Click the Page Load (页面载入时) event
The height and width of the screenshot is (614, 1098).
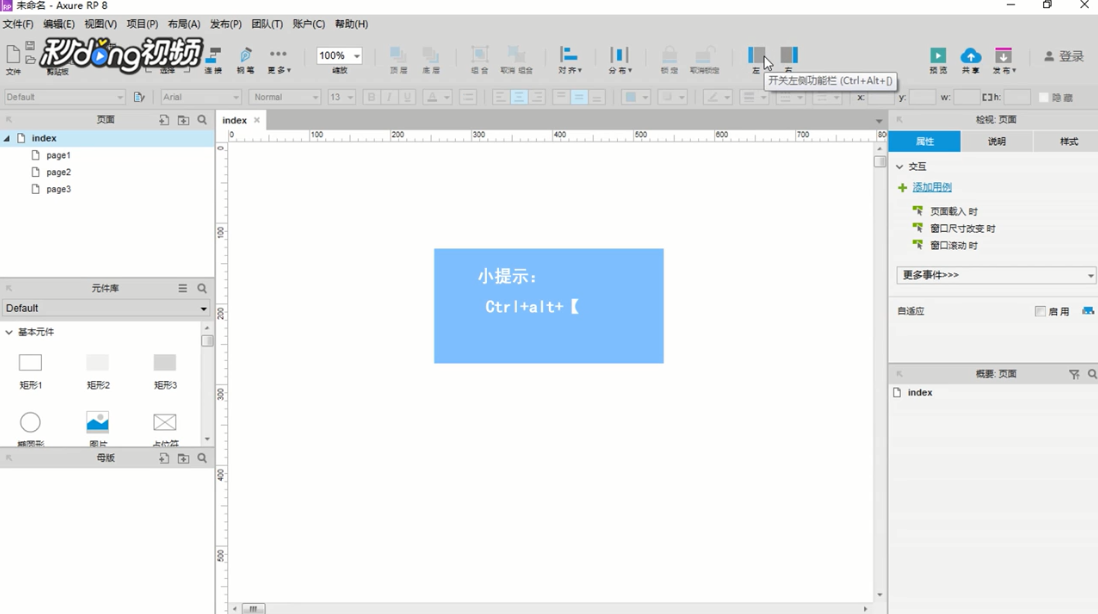pos(953,211)
